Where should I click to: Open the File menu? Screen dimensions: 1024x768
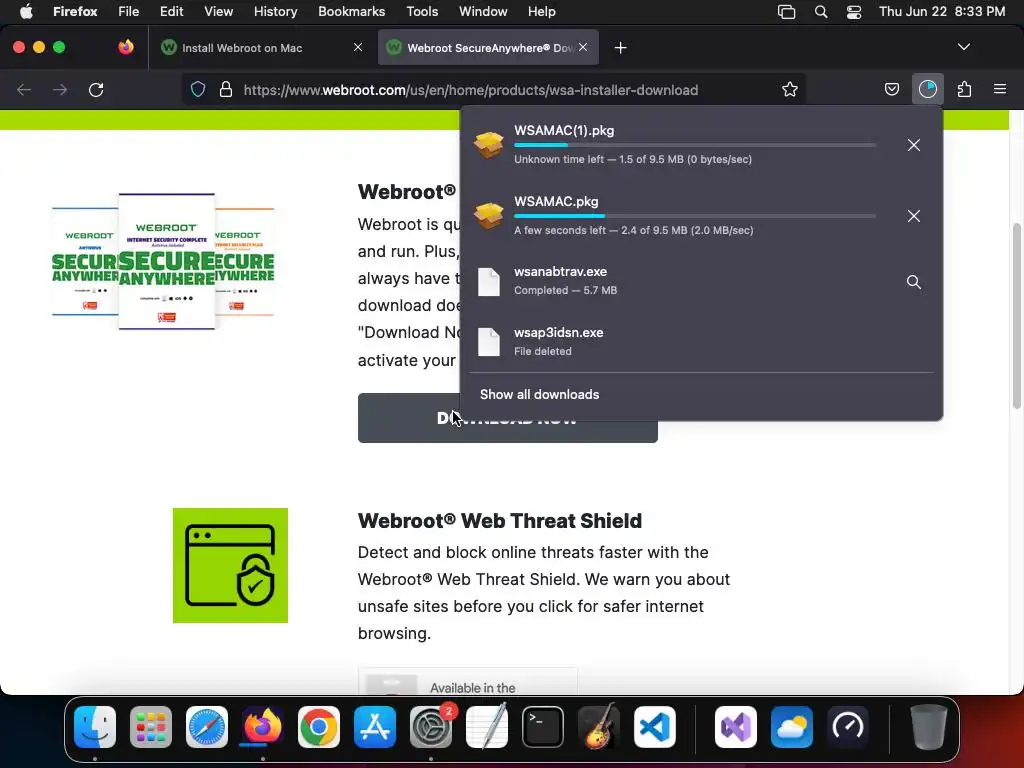pyautogui.click(x=128, y=11)
